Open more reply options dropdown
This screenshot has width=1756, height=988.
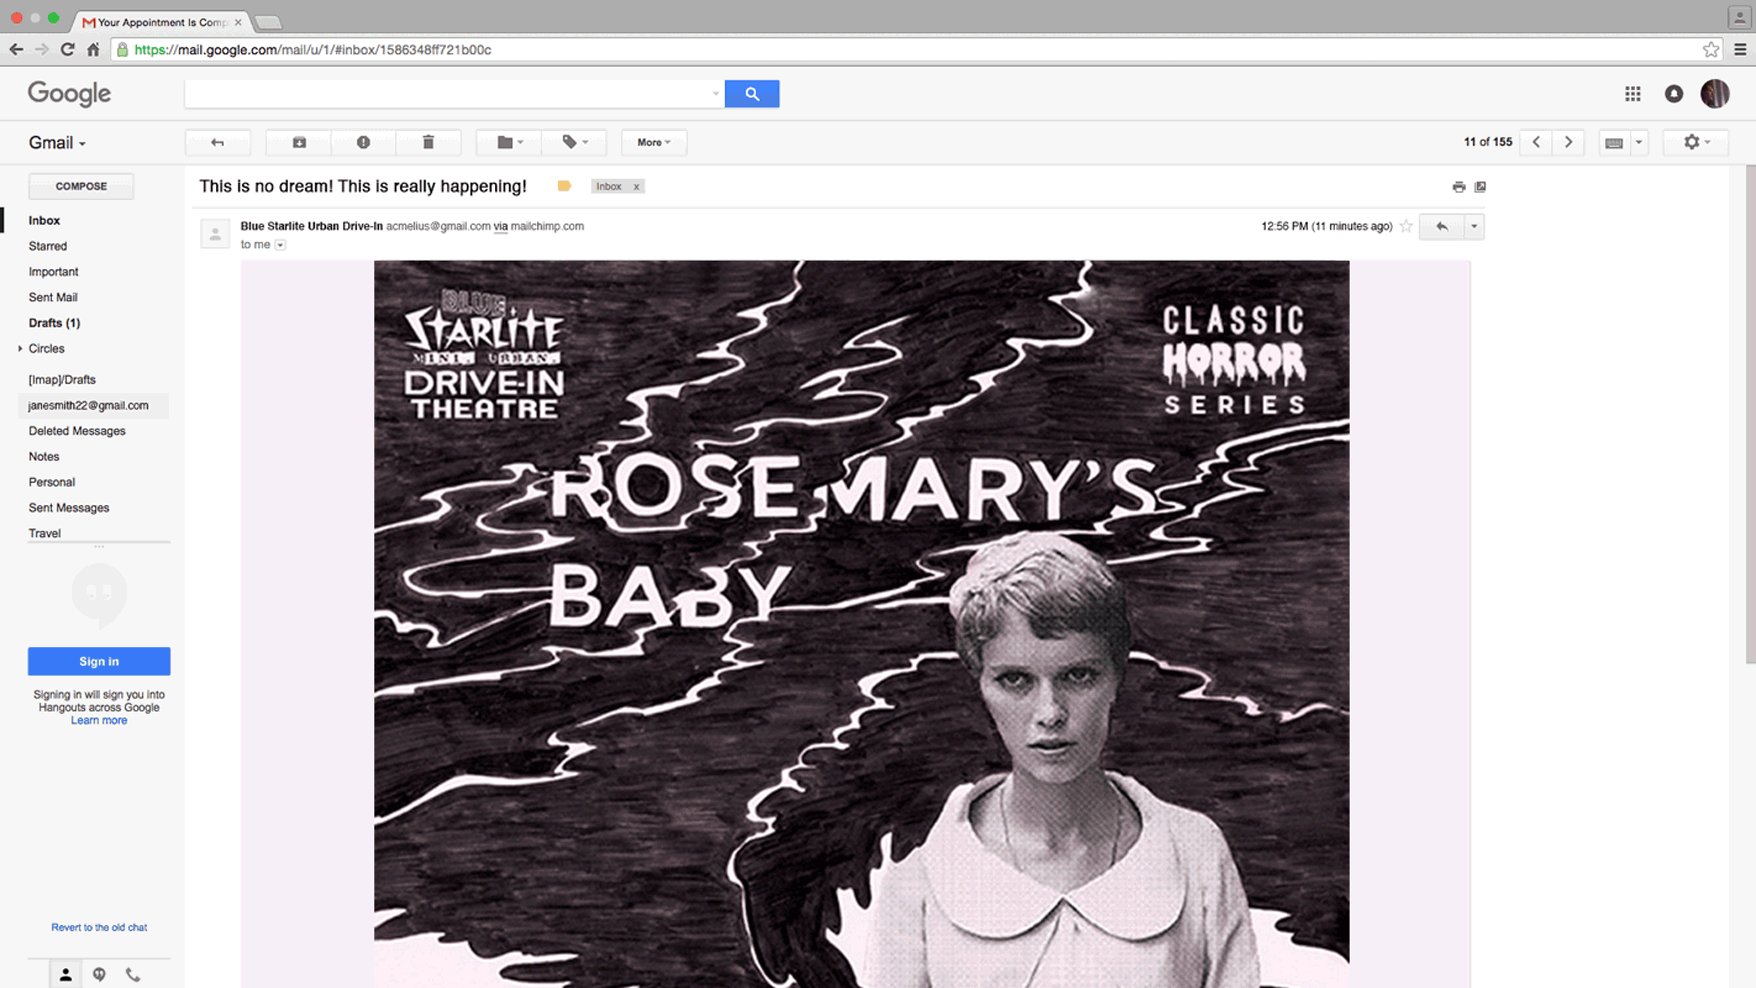1474,226
